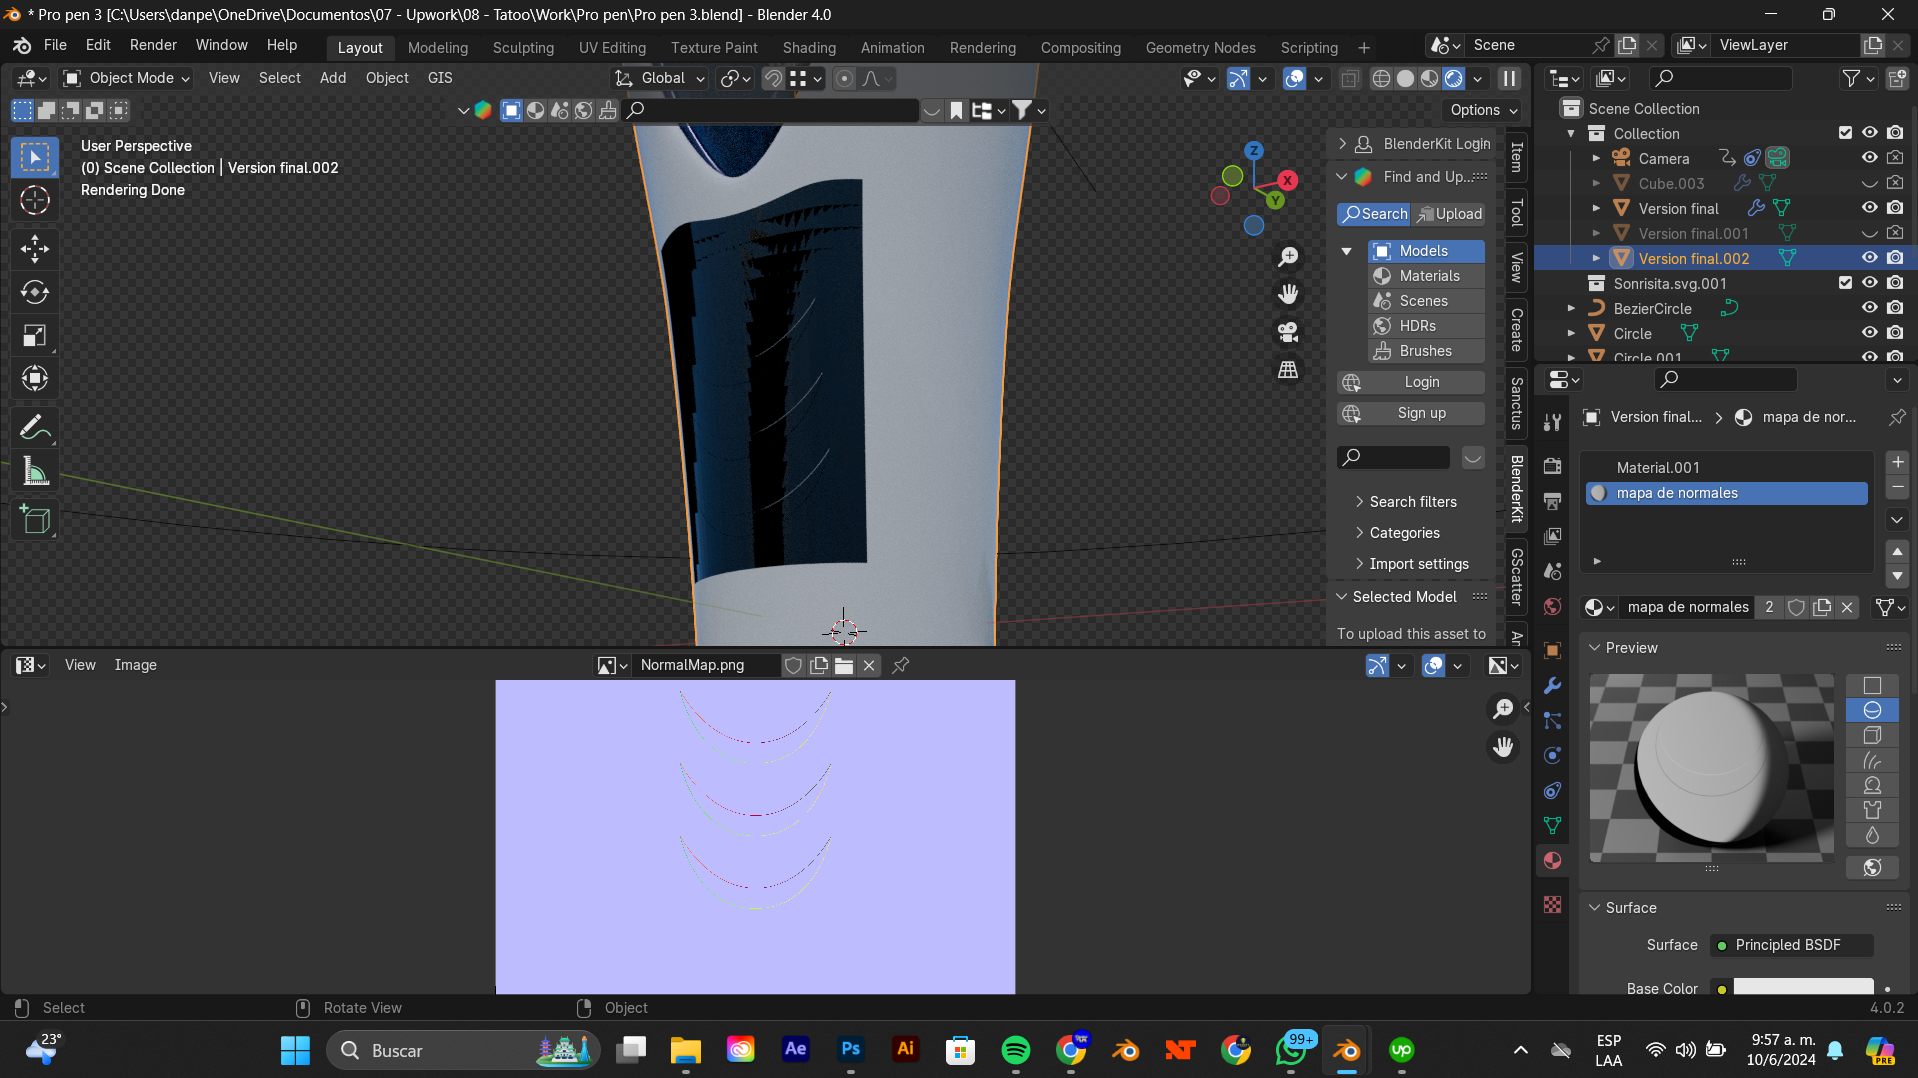Click the material sphere preview
The width and height of the screenshot is (1918, 1078).
[x=1711, y=767]
